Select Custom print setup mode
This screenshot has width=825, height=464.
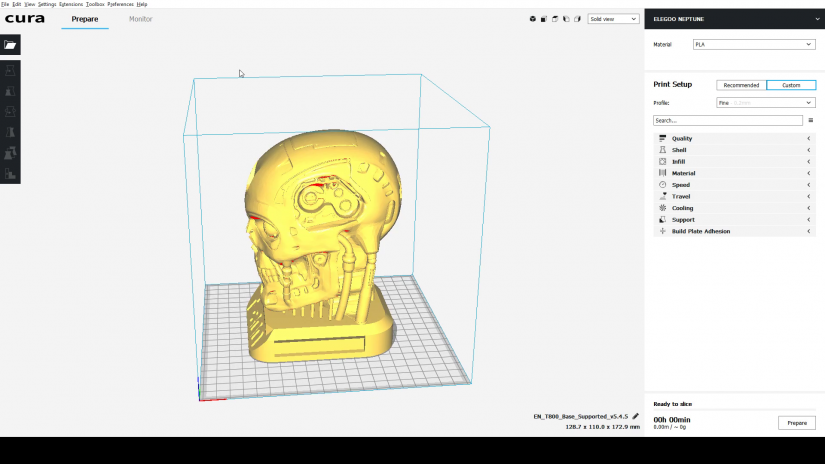click(x=791, y=85)
